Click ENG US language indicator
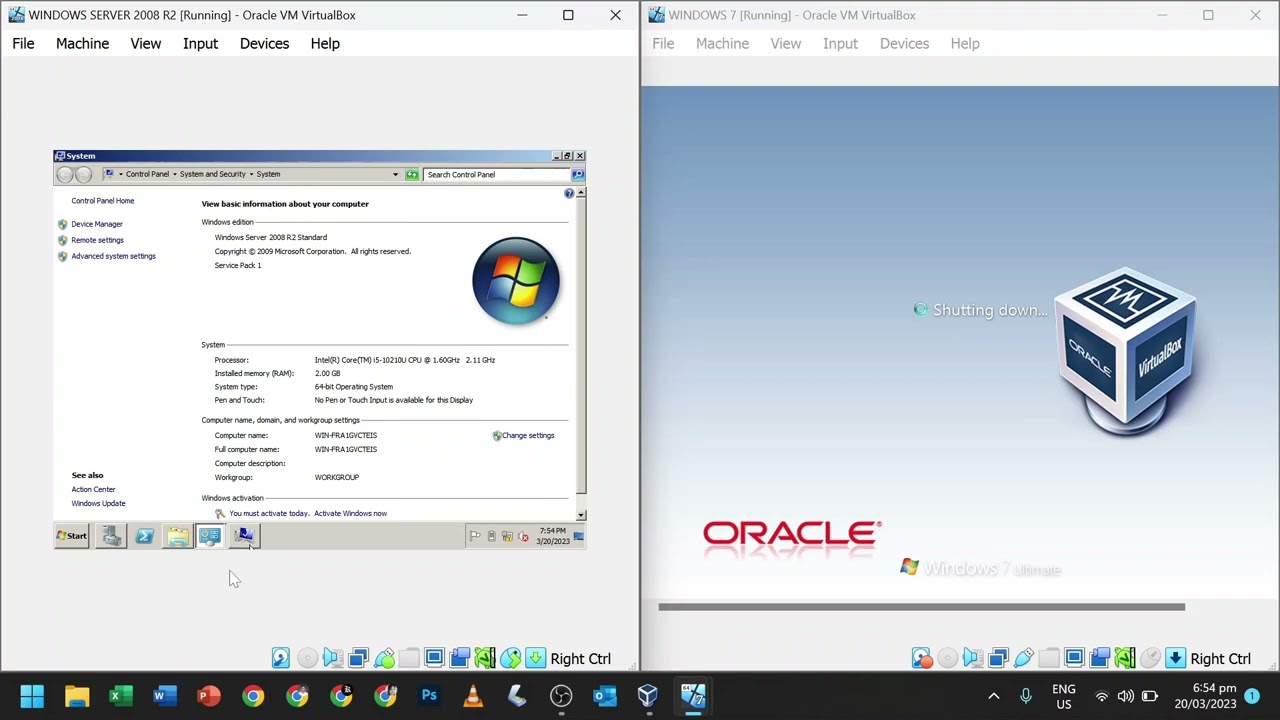 pyautogui.click(x=1064, y=697)
